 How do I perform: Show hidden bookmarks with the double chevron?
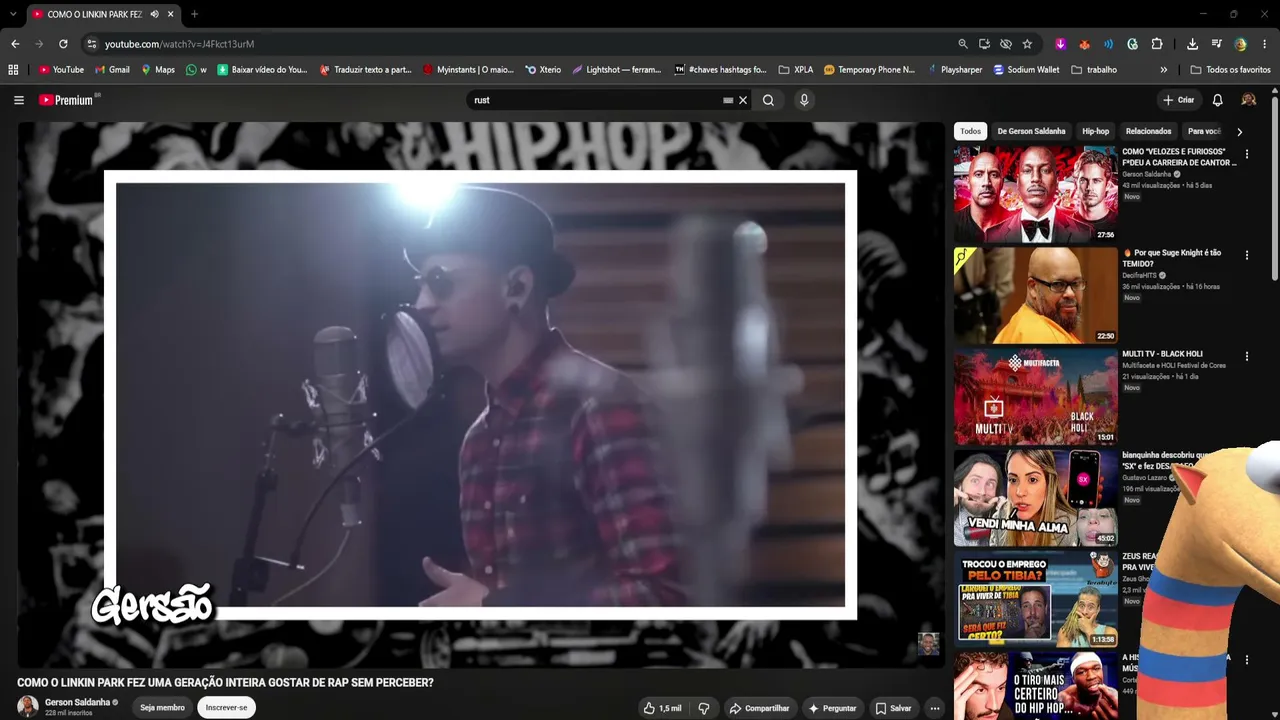1163,70
